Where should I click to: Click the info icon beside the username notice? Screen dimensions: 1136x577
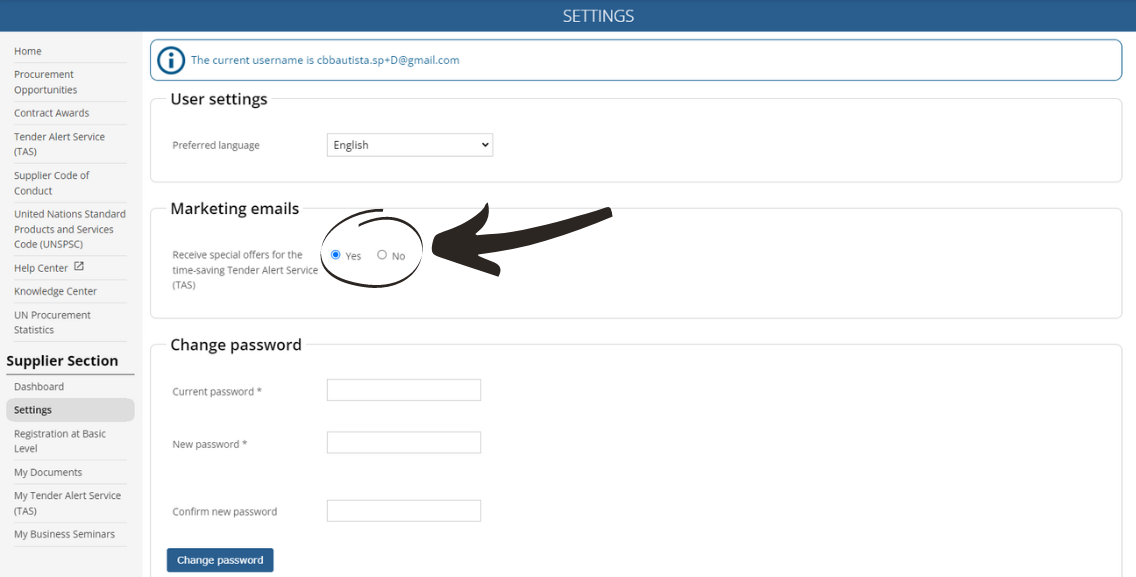(x=171, y=60)
